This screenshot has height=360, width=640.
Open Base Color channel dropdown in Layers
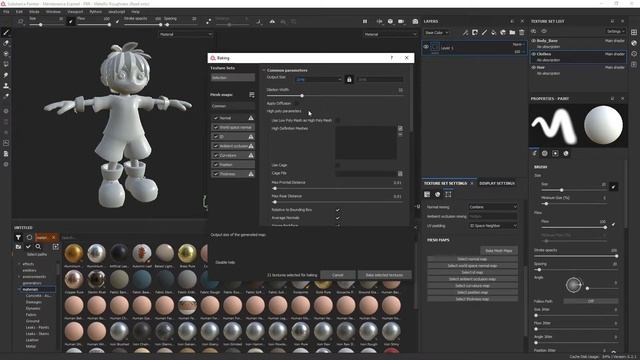[x=436, y=32]
